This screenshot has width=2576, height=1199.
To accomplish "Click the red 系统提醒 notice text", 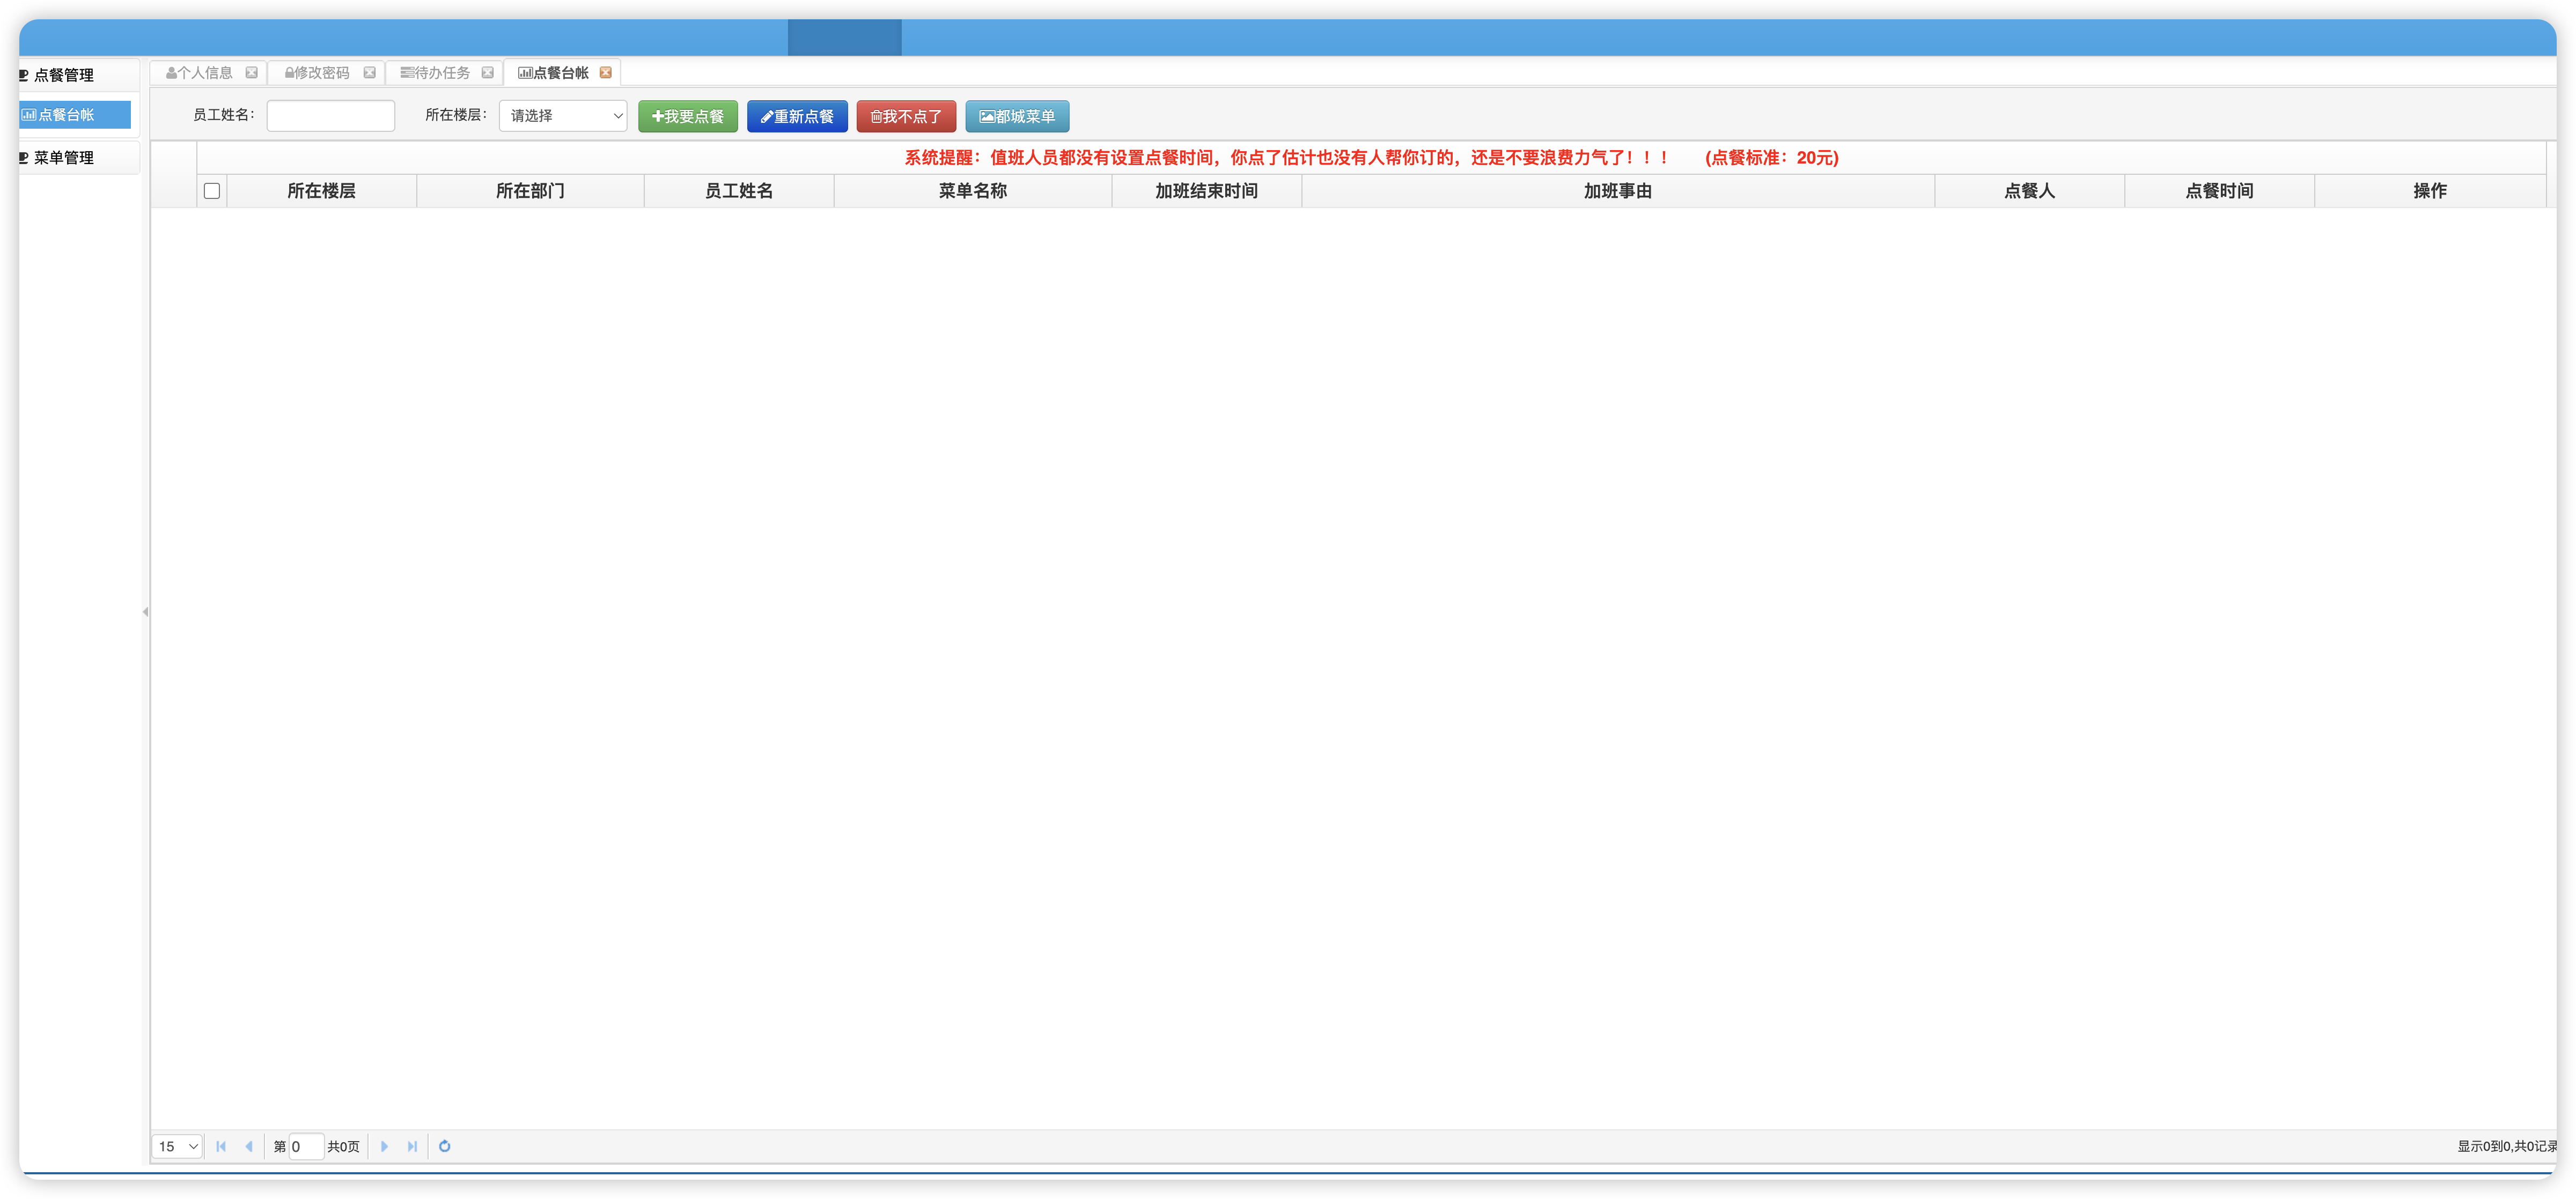I will 1371,158.
